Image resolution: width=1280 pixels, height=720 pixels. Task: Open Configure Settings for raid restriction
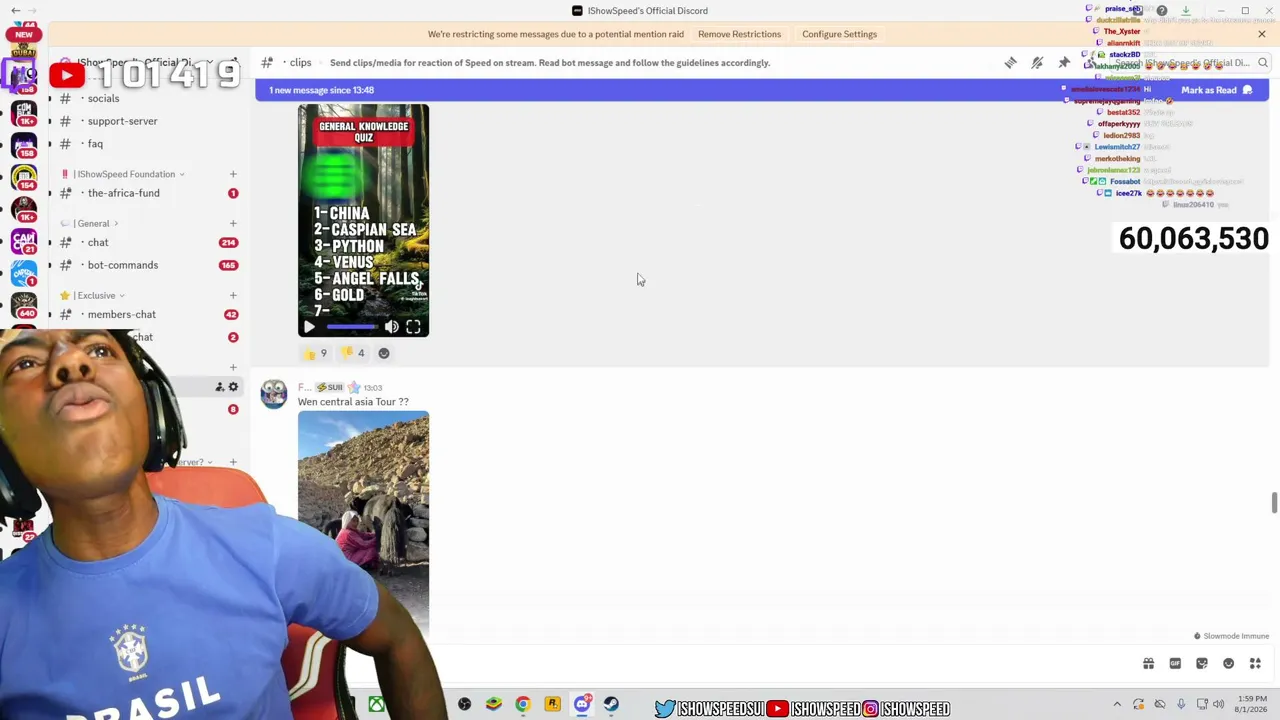click(839, 34)
